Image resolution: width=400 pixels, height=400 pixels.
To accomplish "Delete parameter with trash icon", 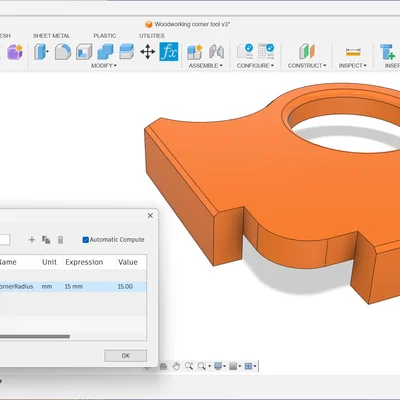I will [60, 240].
